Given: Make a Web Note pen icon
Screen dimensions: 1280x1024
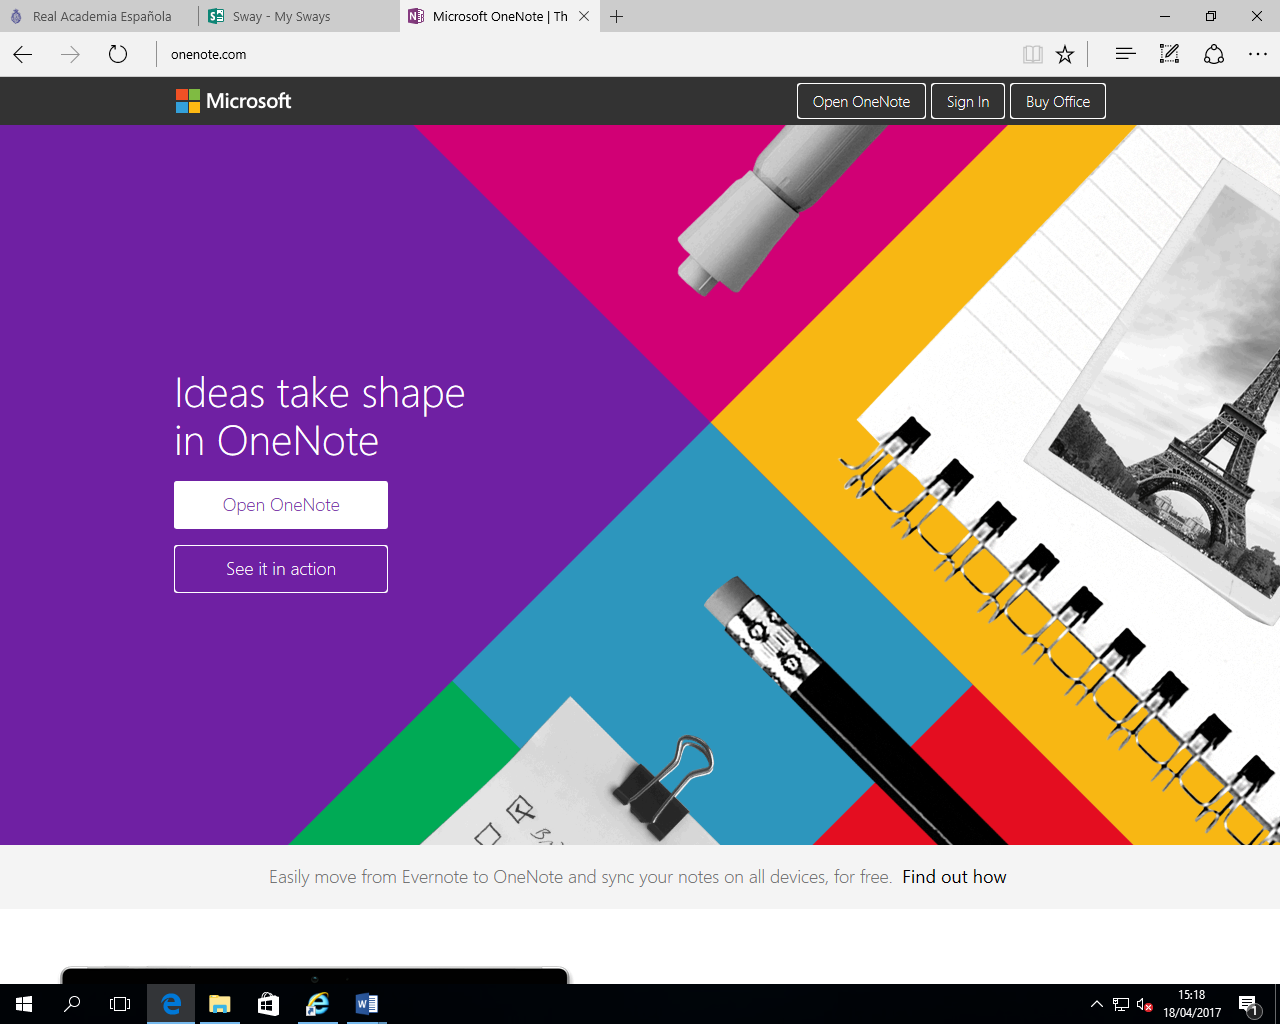Looking at the screenshot, I should tap(1169, 54).
